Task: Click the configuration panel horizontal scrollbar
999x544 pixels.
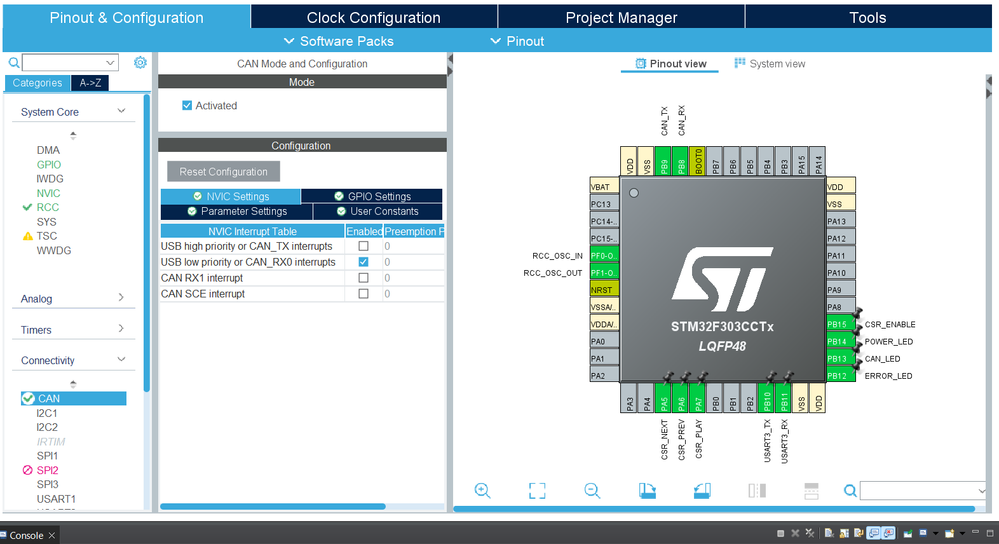Action: (273, 506)
